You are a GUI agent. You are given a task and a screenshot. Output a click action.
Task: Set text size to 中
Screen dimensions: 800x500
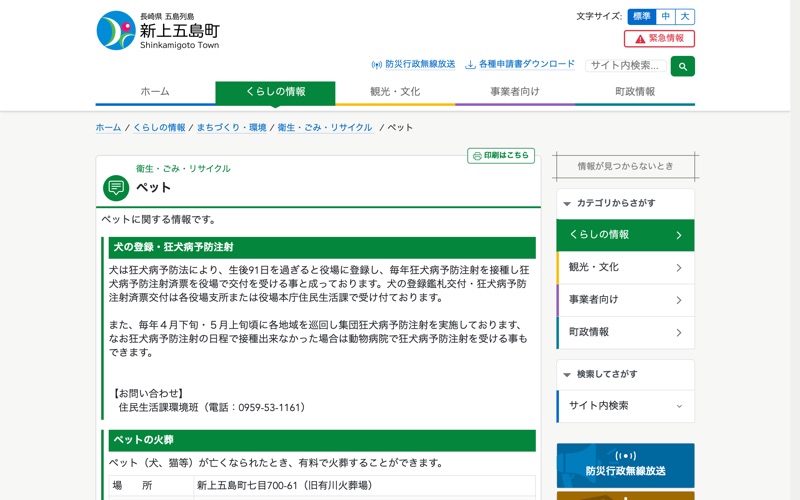tap(666, 16)
